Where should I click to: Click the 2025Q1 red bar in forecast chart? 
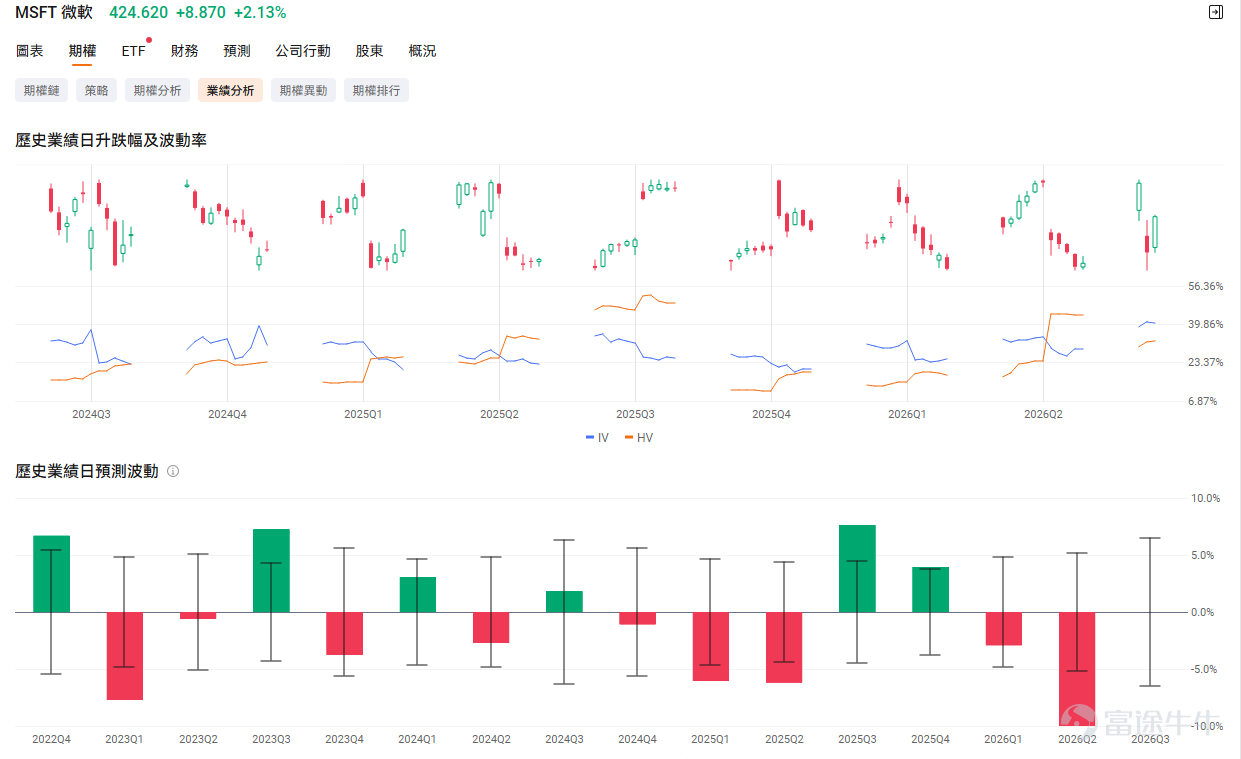[x=711, y=646]
